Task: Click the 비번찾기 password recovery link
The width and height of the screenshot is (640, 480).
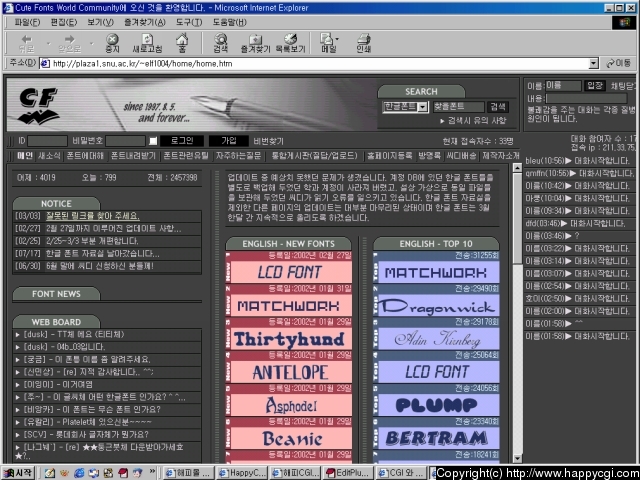Action: 269,141
